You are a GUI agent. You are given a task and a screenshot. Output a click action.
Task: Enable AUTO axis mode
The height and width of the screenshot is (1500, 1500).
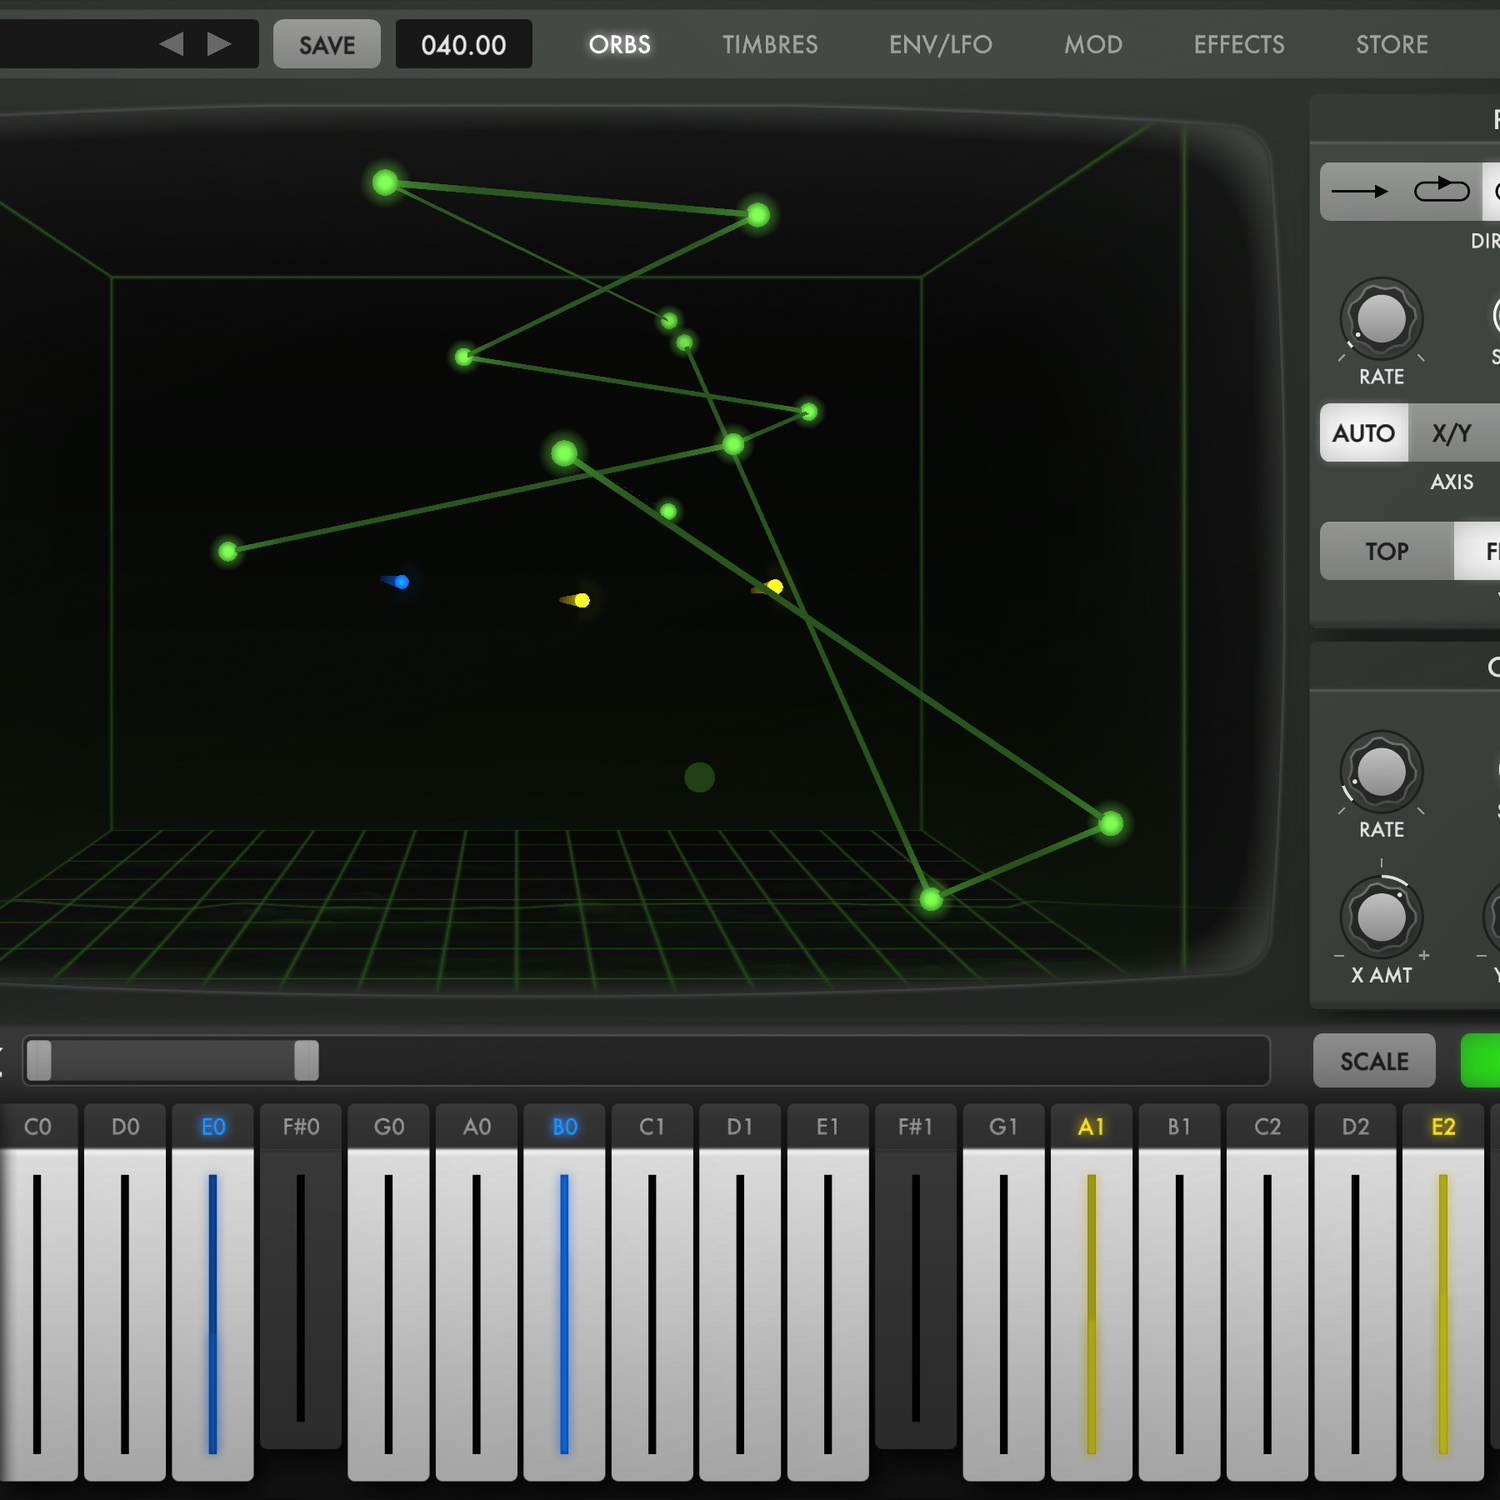1363,433
